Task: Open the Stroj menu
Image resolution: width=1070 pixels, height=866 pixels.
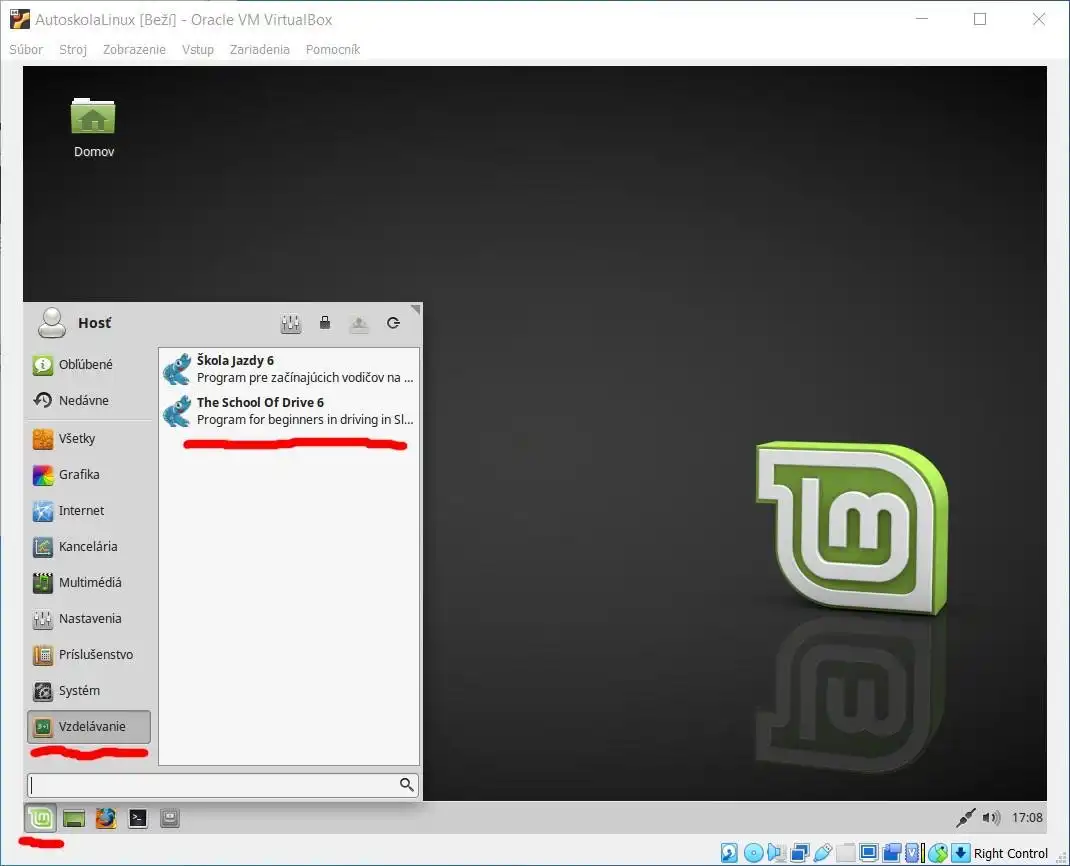Action: pyautogui.click(x=73, y=49)
